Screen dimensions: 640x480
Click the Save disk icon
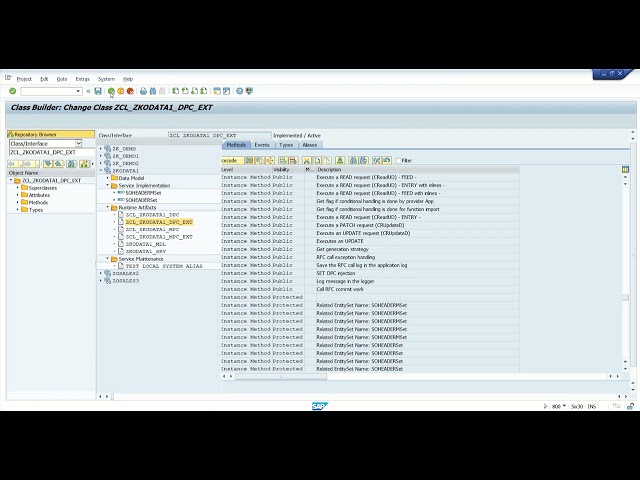[98, 91]
